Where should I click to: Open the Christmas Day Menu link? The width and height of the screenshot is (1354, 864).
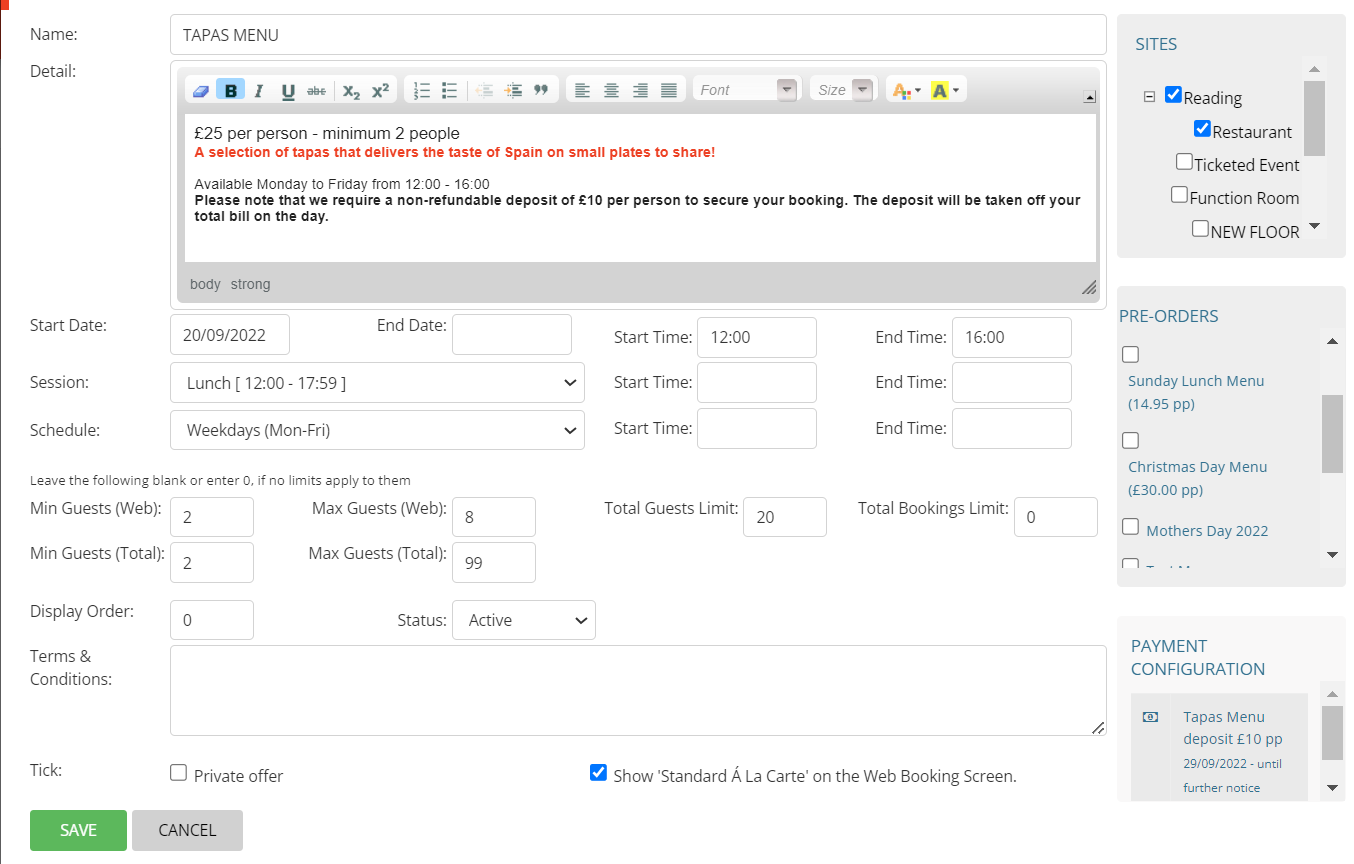1198,478
